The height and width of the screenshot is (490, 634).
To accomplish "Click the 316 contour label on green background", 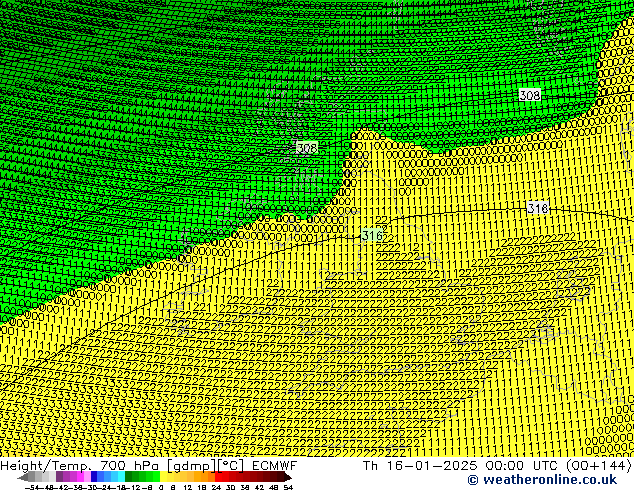I will coord(372,235).
